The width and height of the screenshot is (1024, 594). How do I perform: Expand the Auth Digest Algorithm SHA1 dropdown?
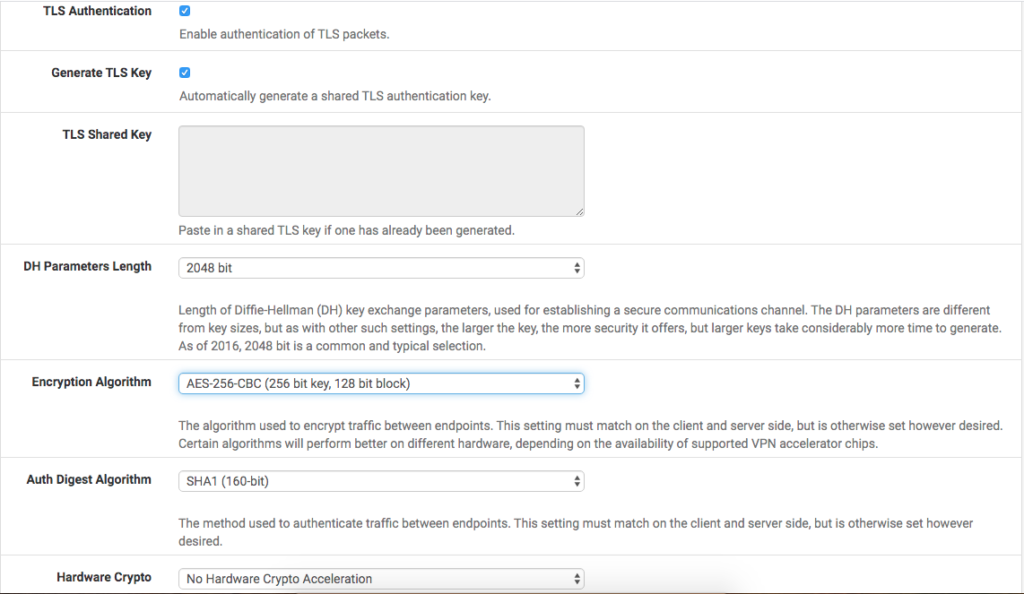tap(381, 481)
